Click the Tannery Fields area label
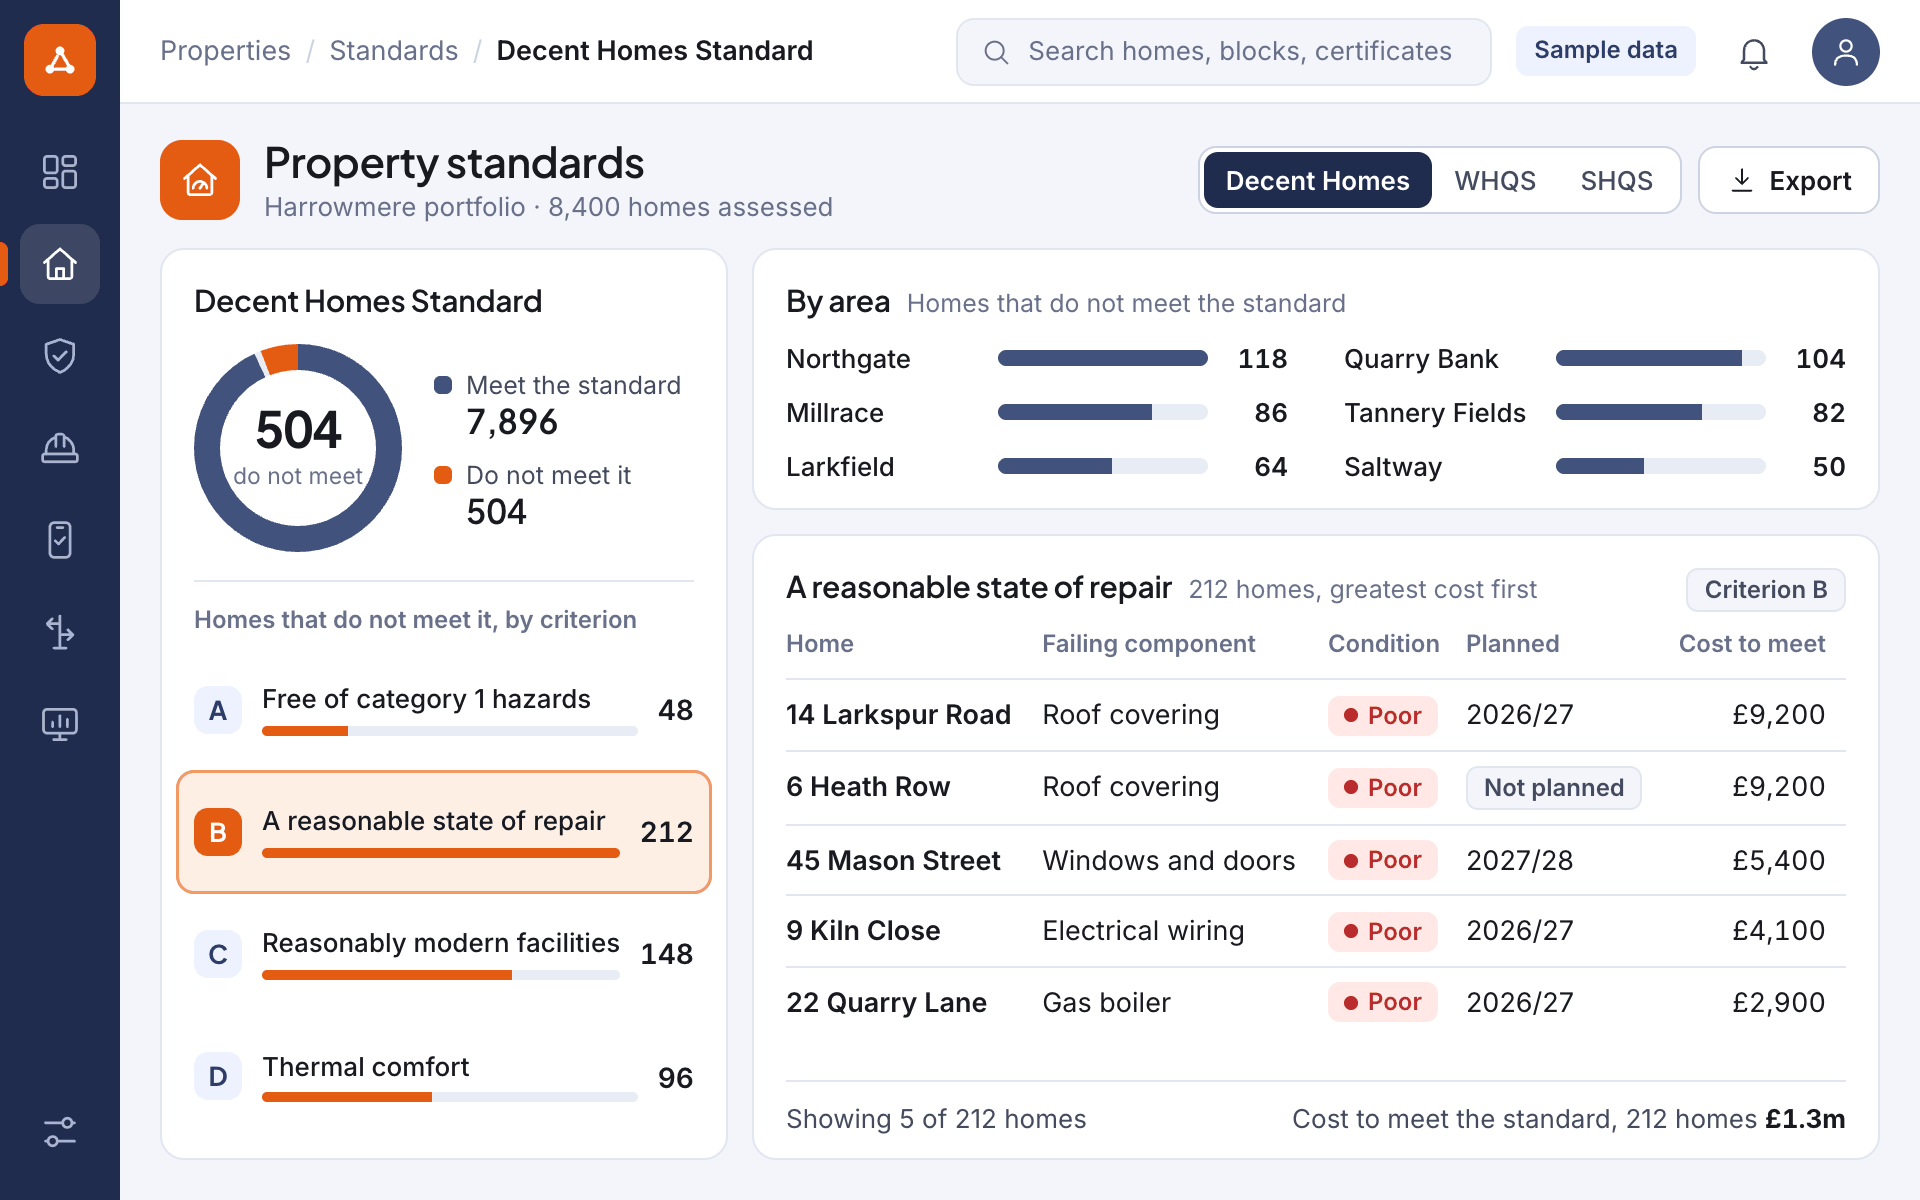1920x1200 pixels. [1435, 413]
